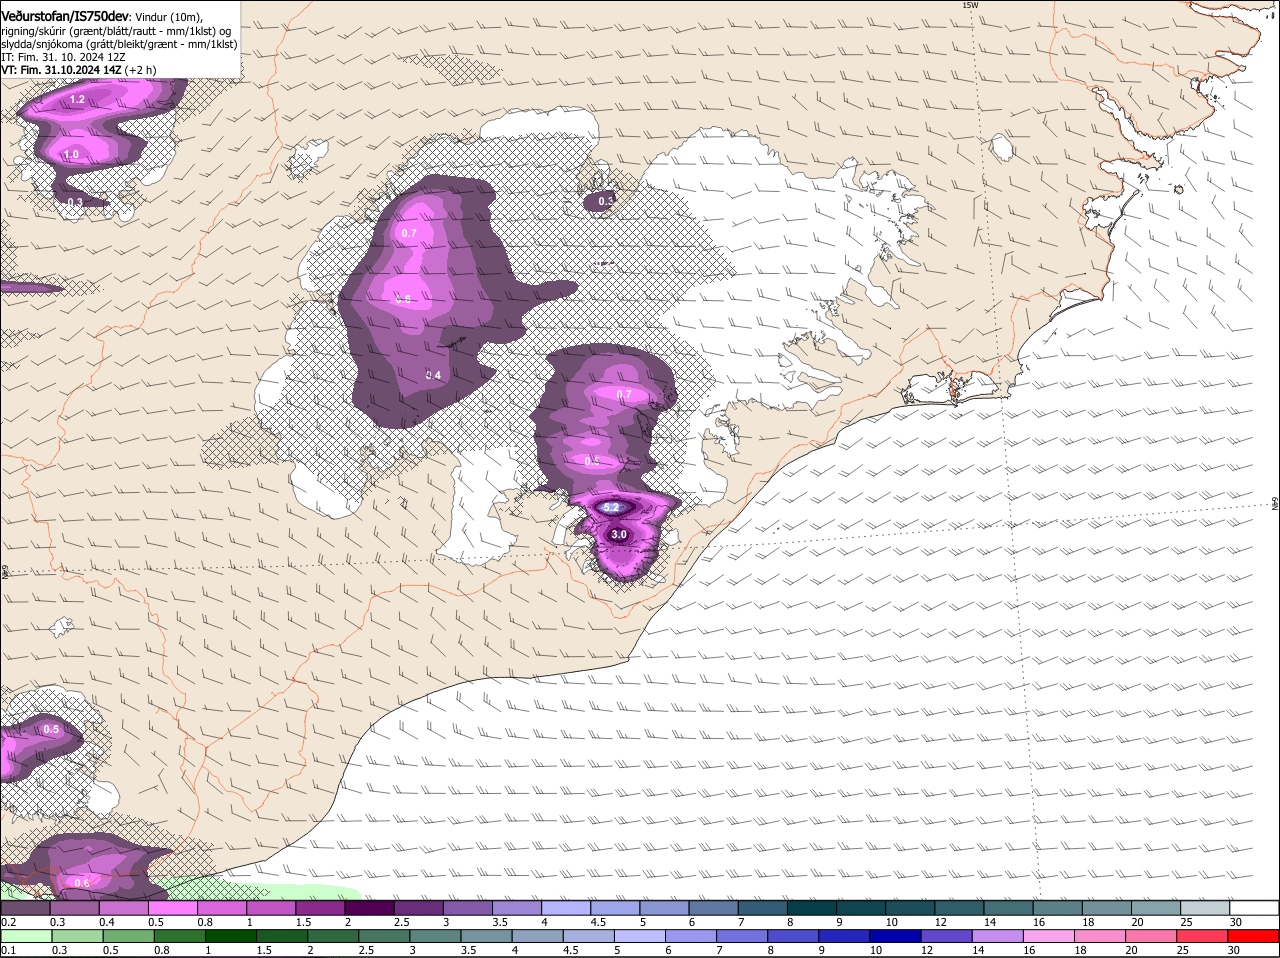
Task: Select rain scale swatch between 25 and 30
Action: click(1204, 936)
